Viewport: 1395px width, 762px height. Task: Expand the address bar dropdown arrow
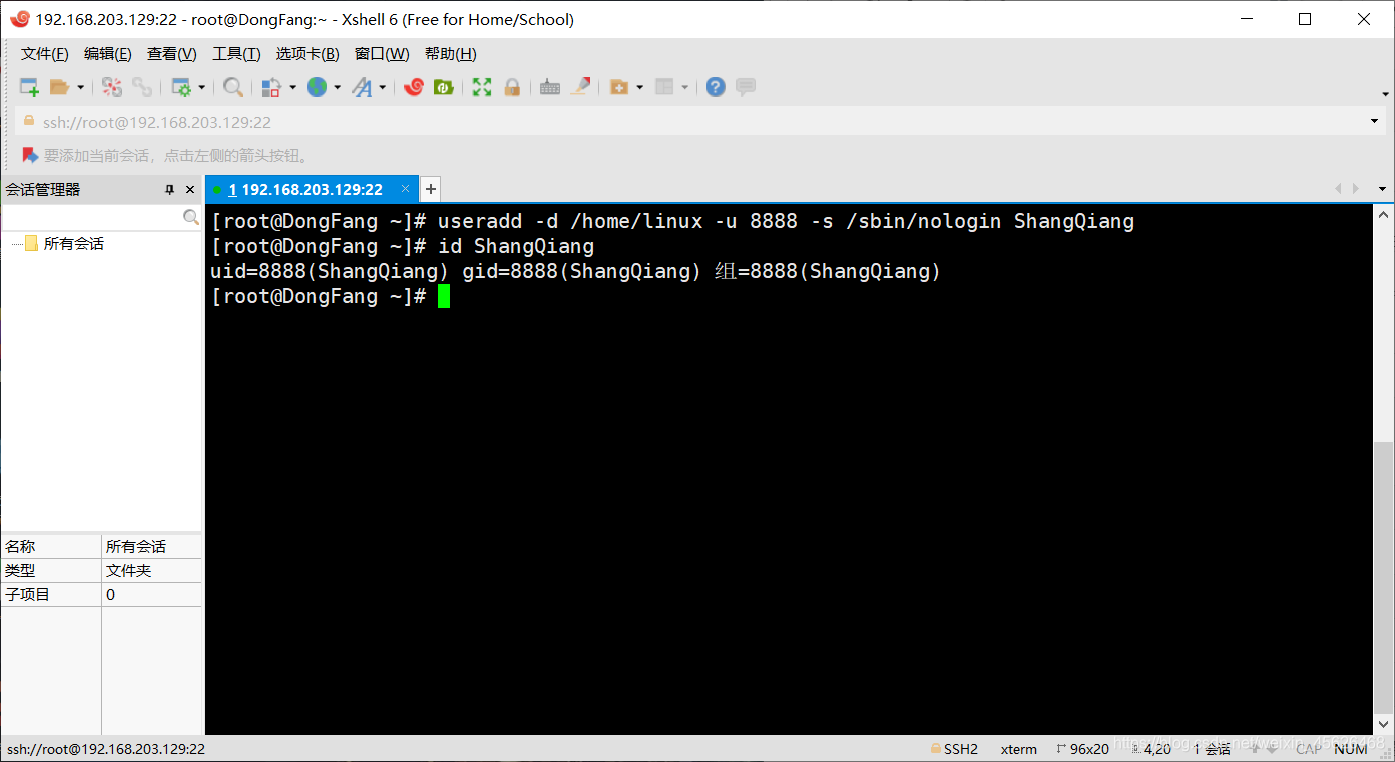[x=1374, y=122]
